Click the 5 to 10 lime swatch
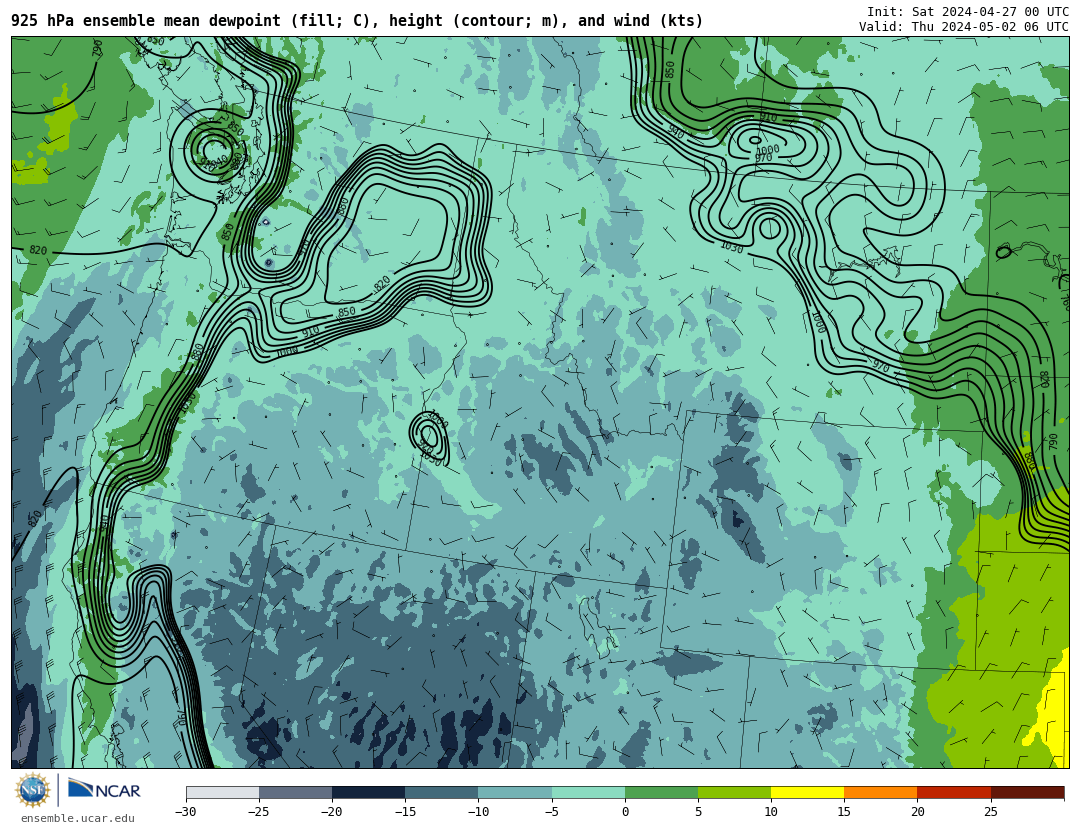1080x831 pixels. [734, 792]
